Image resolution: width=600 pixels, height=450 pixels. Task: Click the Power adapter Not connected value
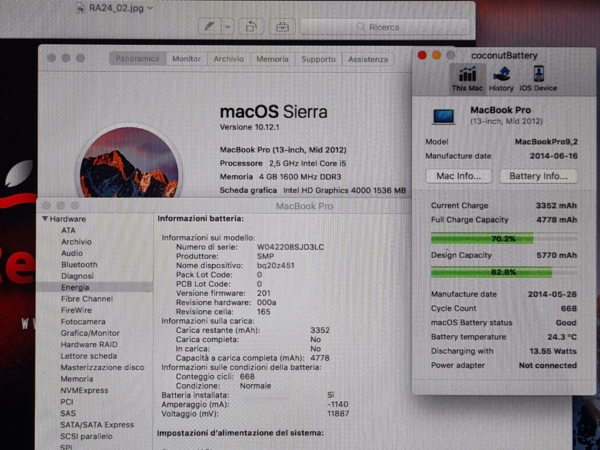point(548,365)
